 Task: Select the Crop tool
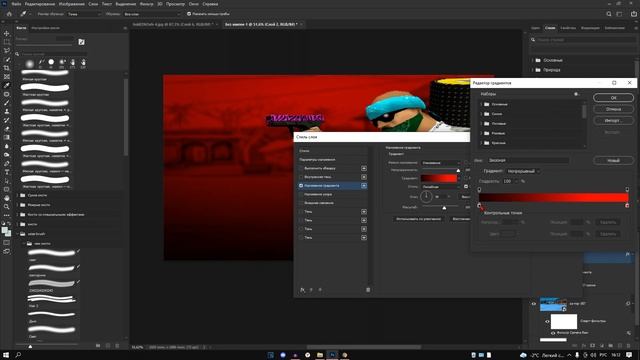point(7,68)
